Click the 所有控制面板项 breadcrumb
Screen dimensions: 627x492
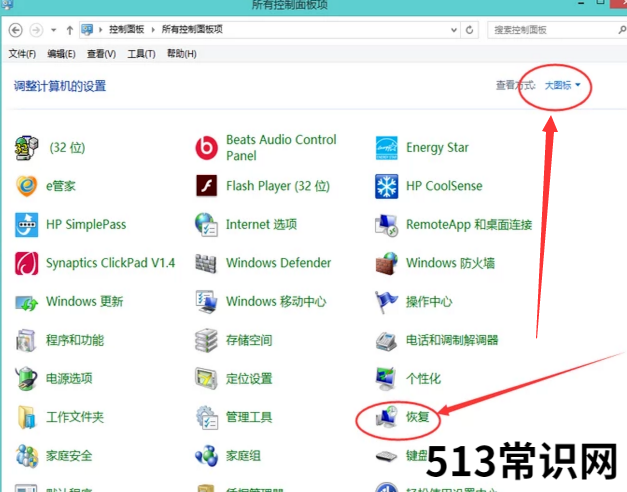[x=192, y=29]
